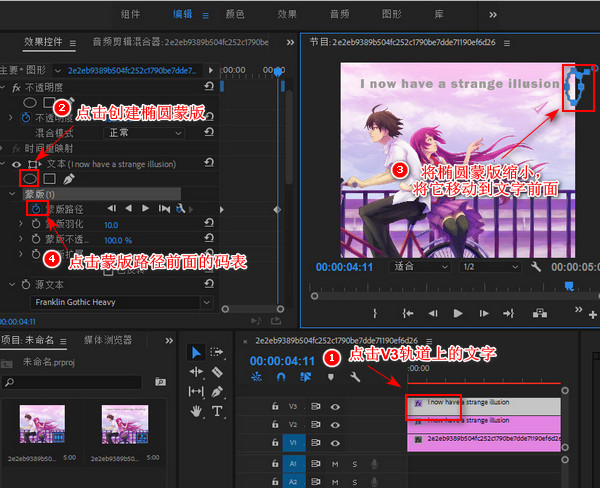
Task: Select the Track Select Forward tool
Action: point(217,352)
